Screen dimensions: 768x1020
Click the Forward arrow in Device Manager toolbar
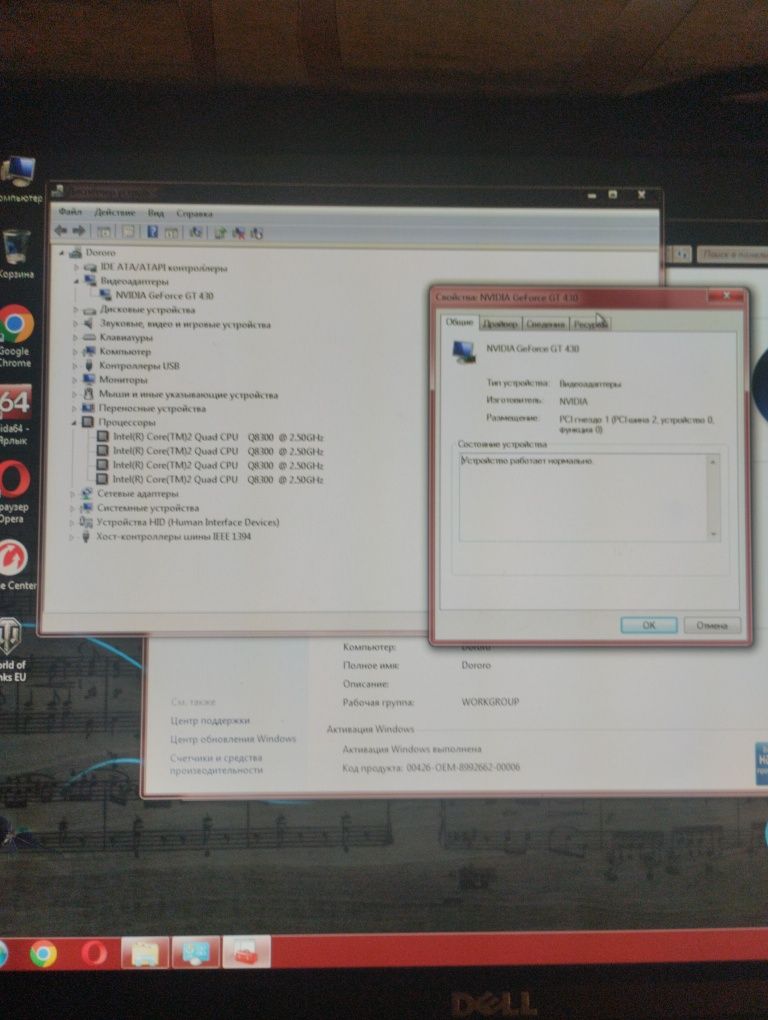pyautogui.click(x=79, y=230)
